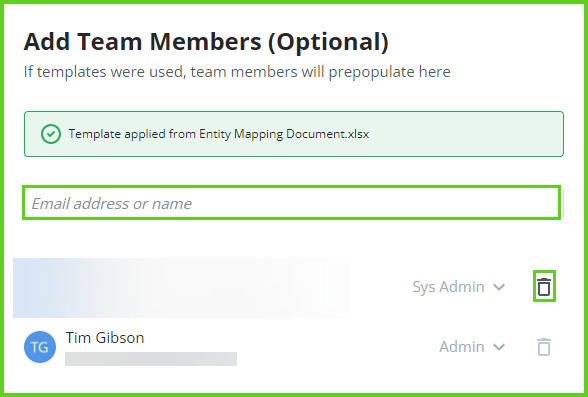Click the green checkmark success icon

tap(51, 134)
